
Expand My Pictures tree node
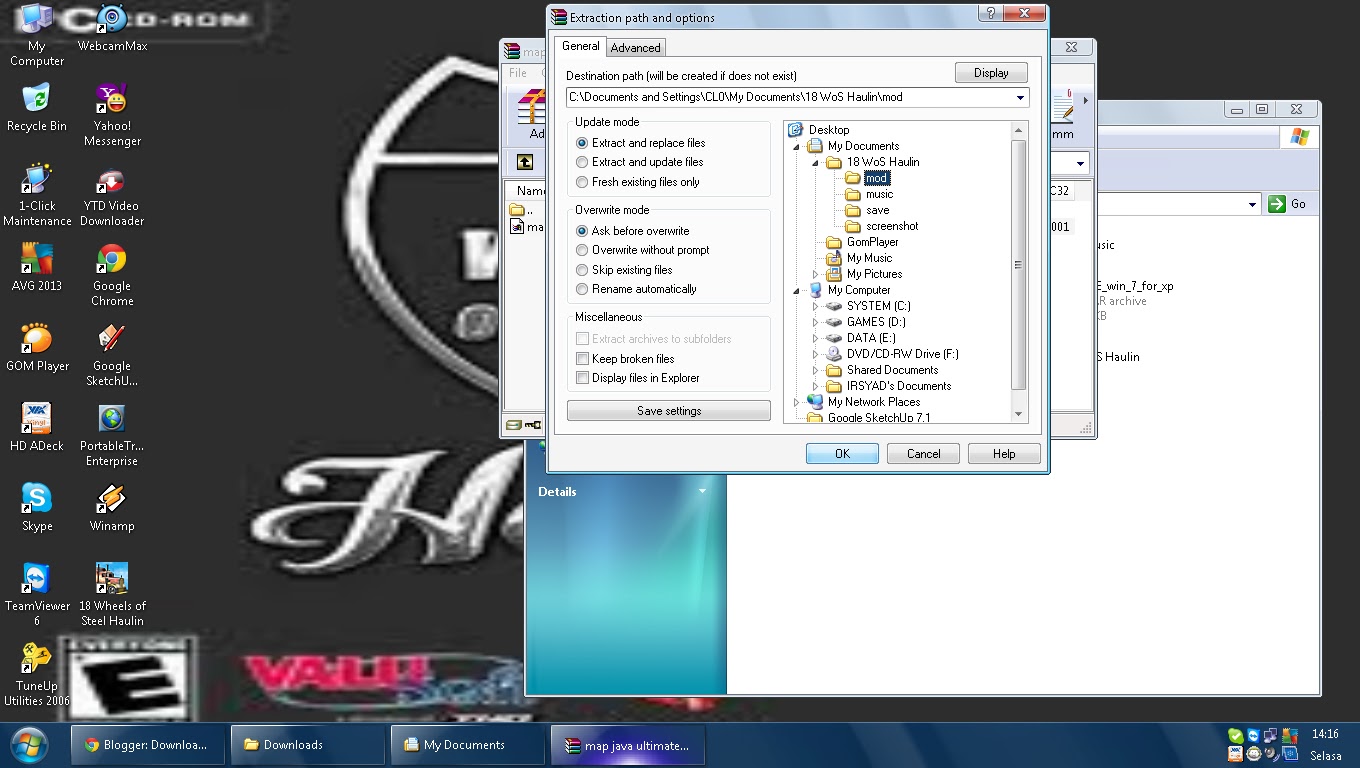pyautogui.click(x=816, y=274)
